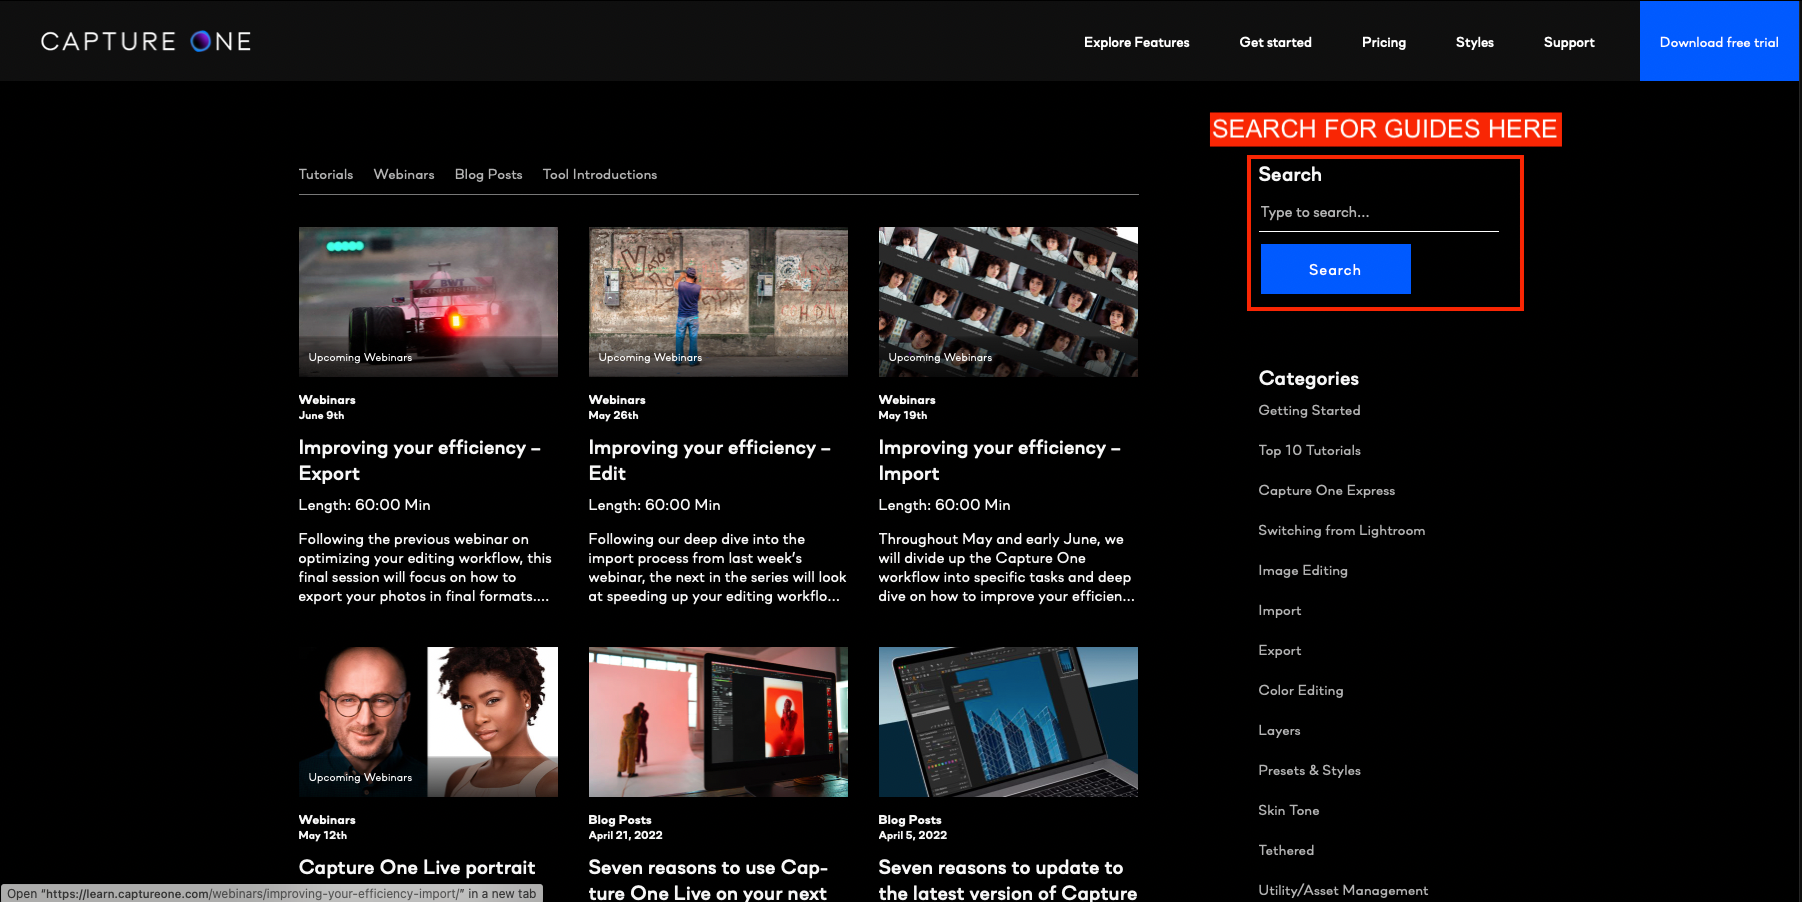Open 'Seven reasons to use Capture One Live' title

click(708, 880)
